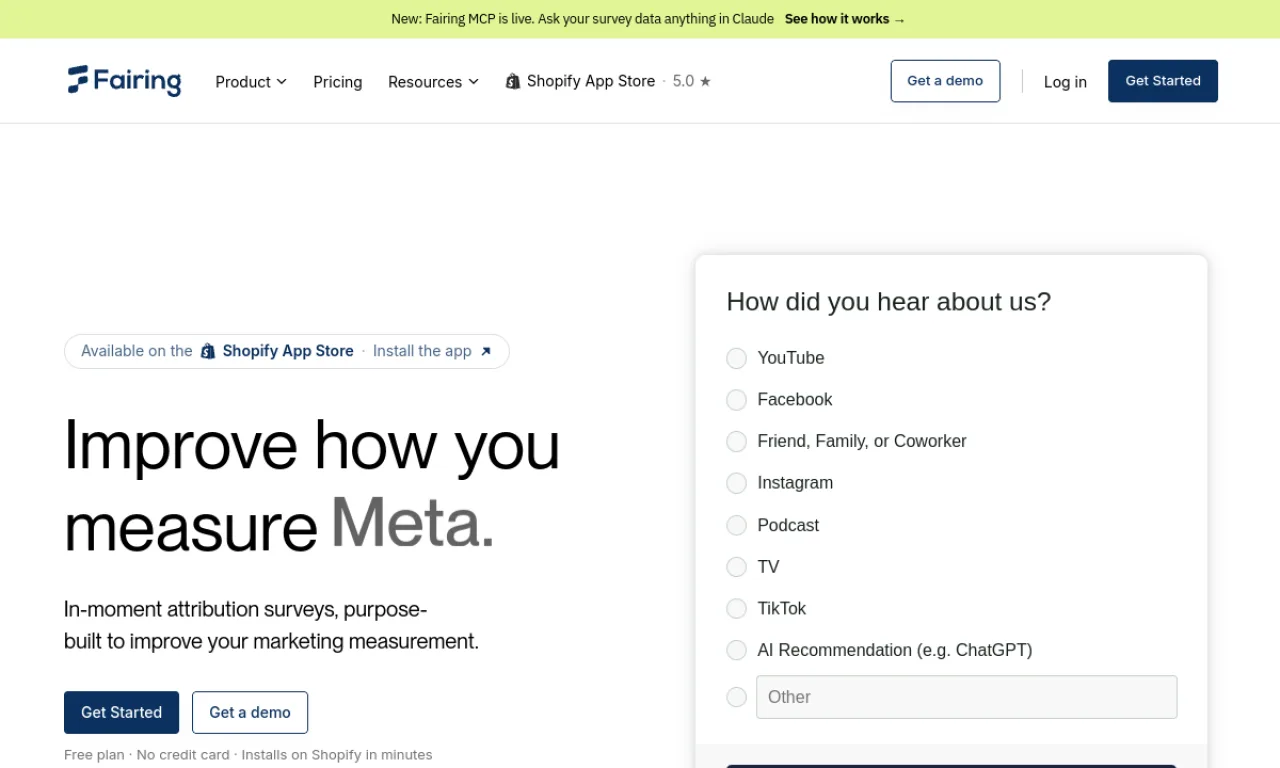The image size is (1280, 768).
Task: Click Log in
Action: (x=1065, y=82)
